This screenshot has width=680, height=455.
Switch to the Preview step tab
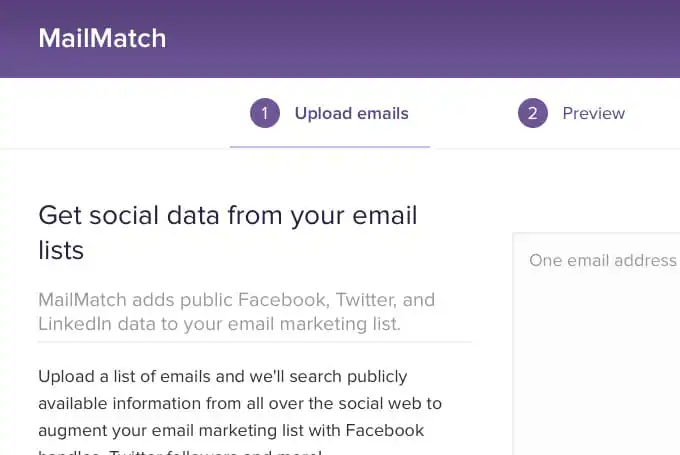593,113
